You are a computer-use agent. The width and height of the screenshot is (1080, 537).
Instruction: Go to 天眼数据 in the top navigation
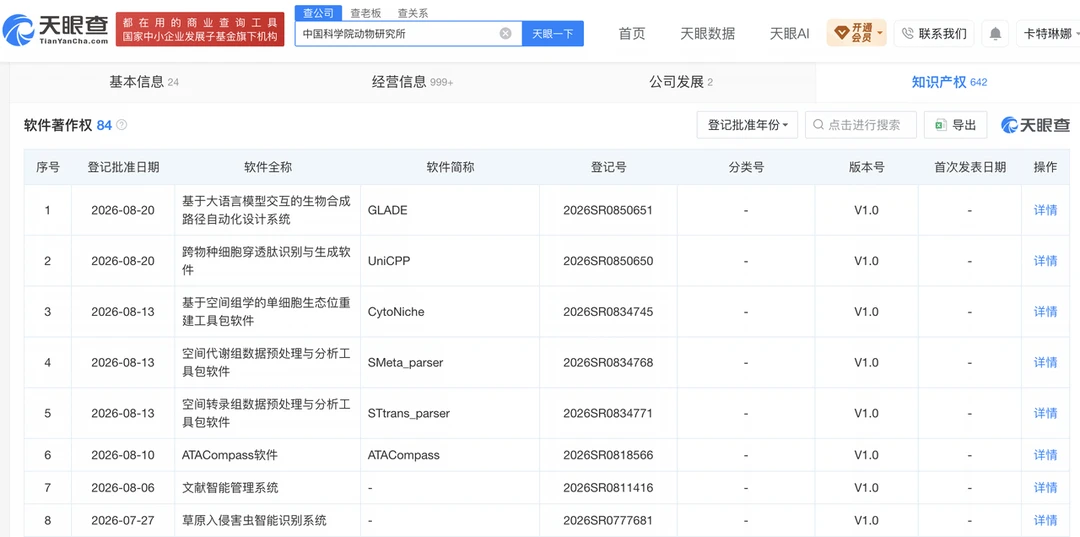[707, 33]
